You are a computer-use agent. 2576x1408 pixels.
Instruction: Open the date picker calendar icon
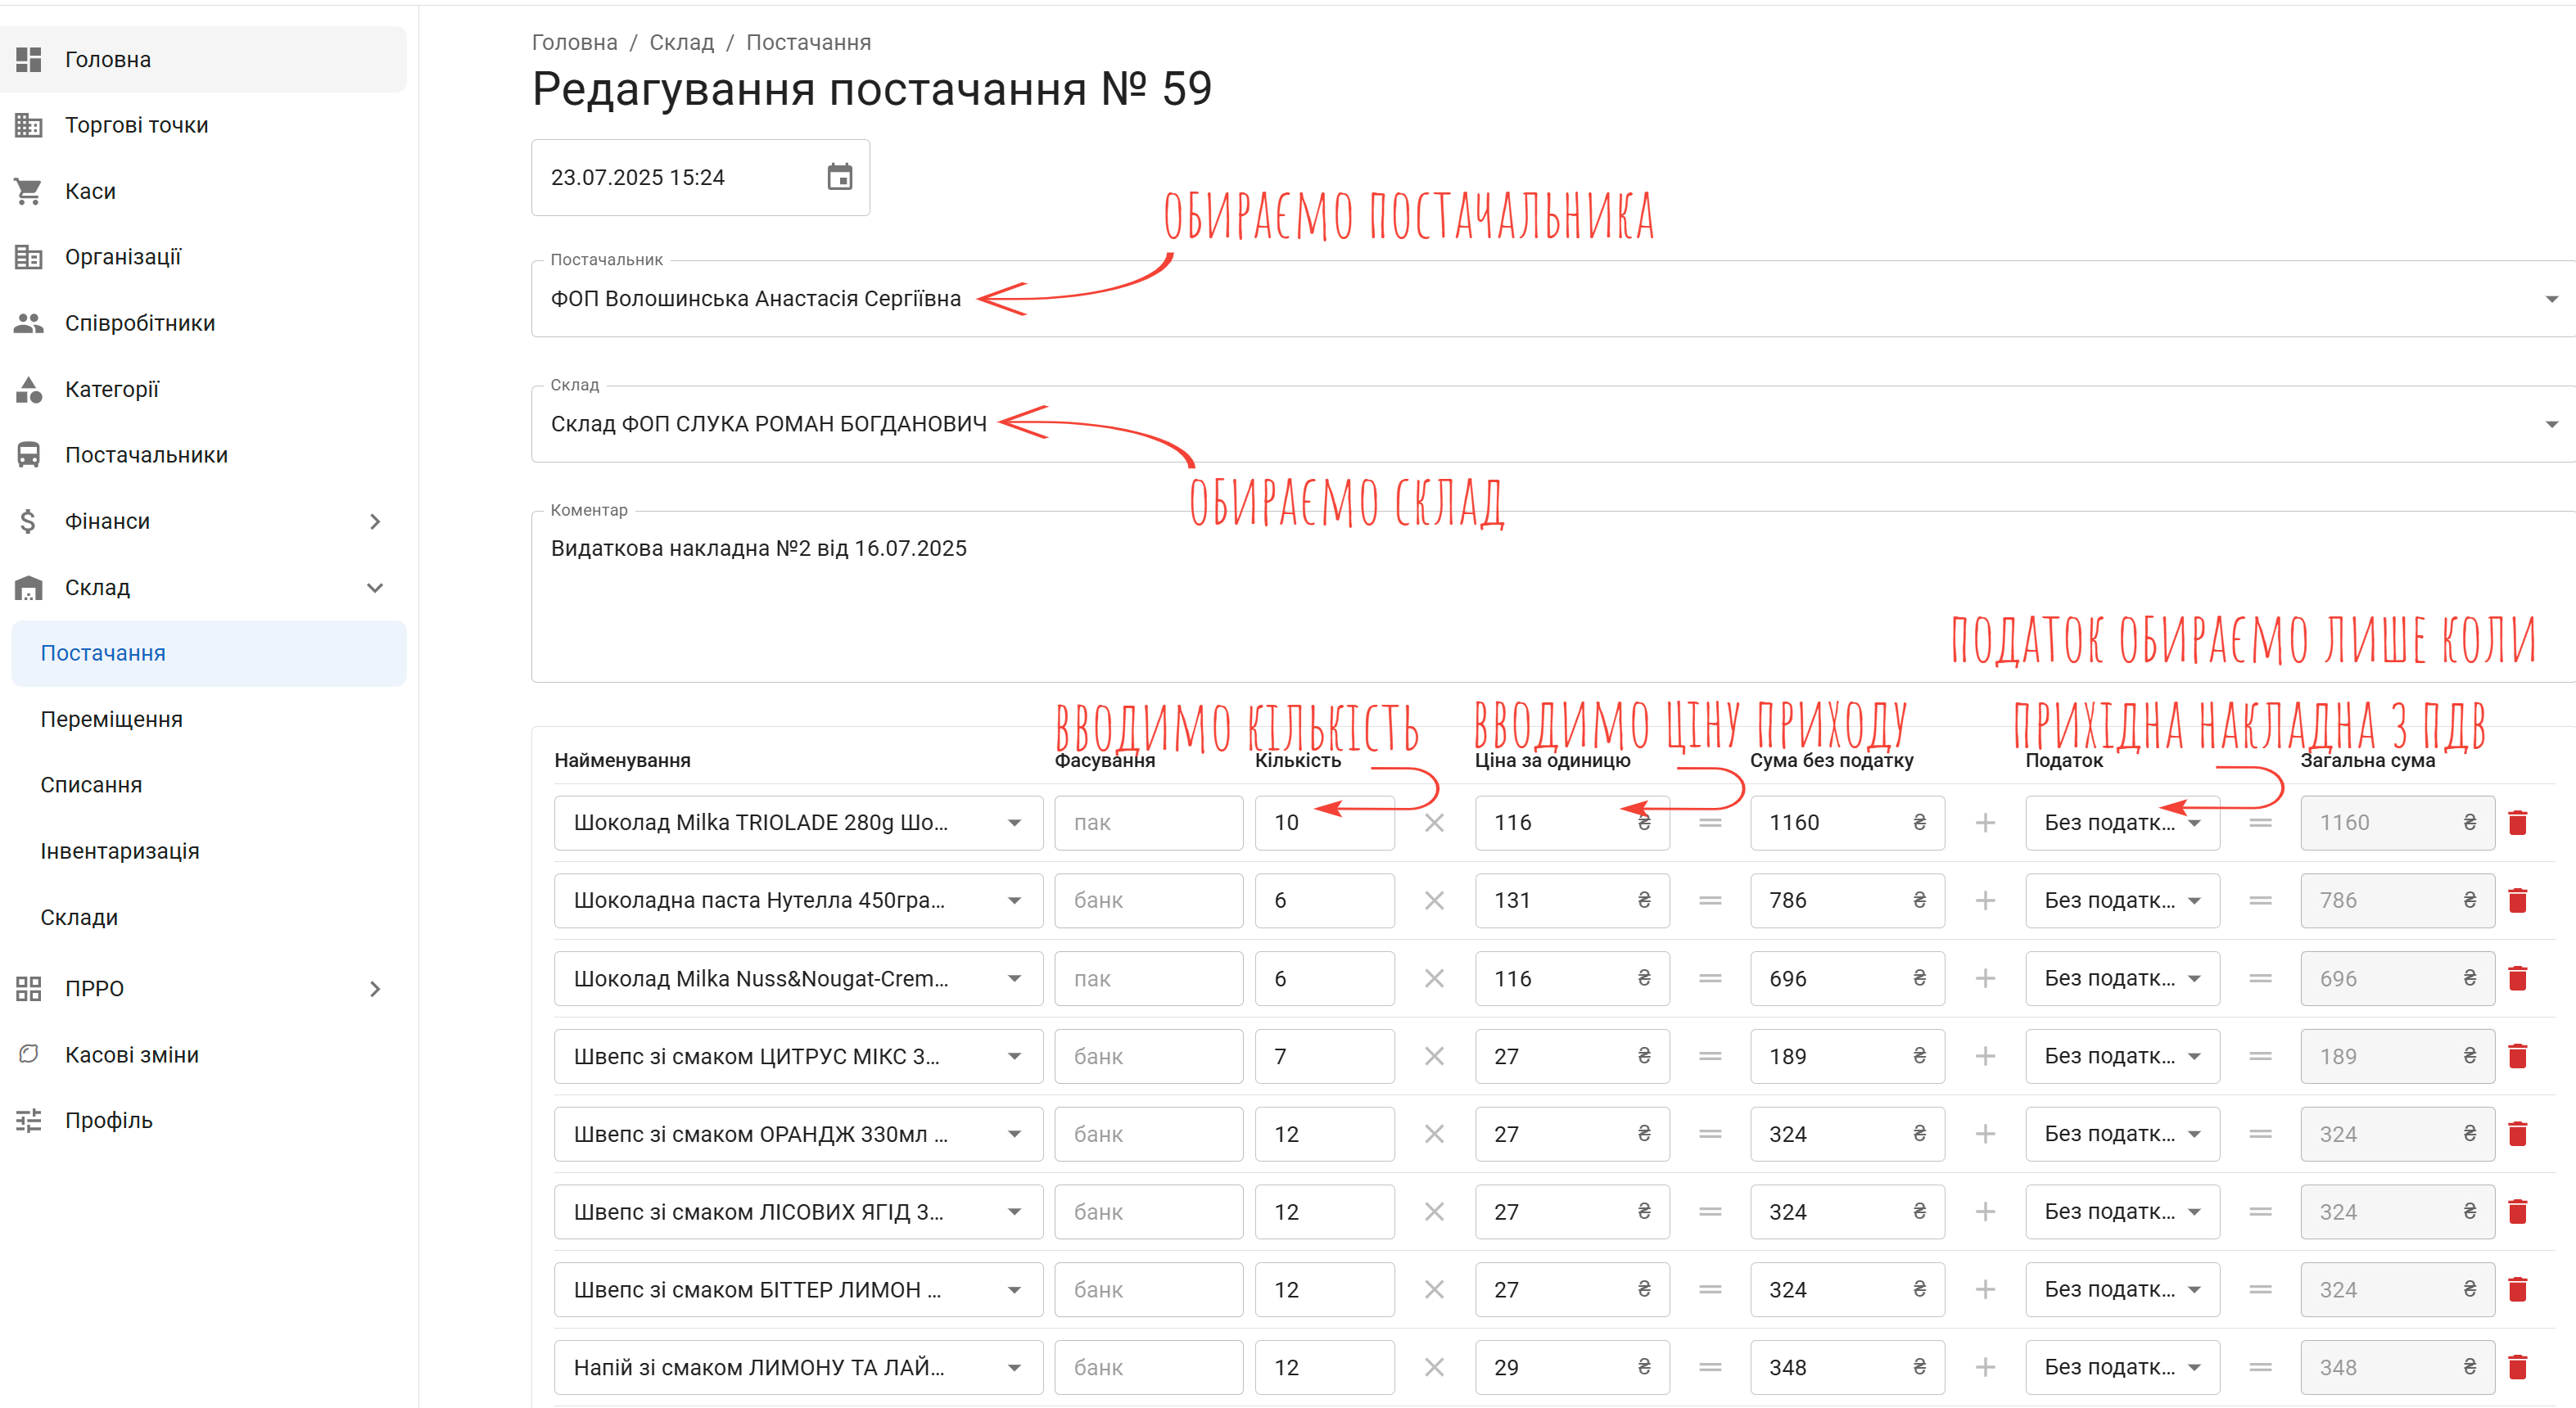click(x=839, y=177)
